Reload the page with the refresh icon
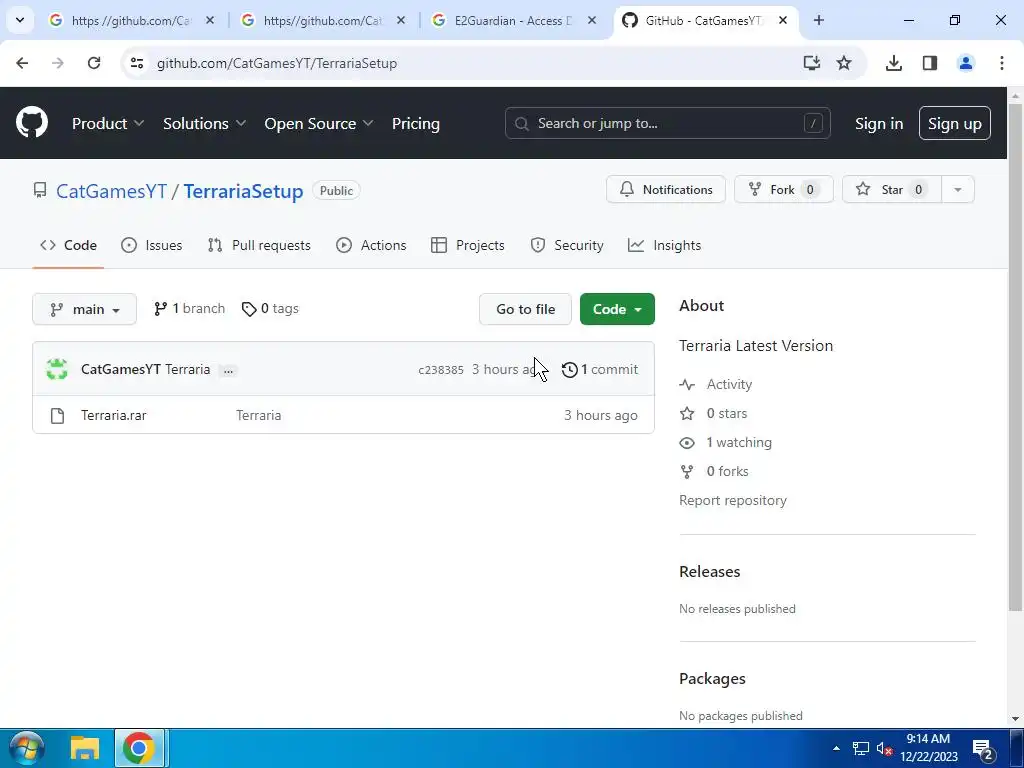Viewport: 1024px width, 768px height. coord(94,63)
